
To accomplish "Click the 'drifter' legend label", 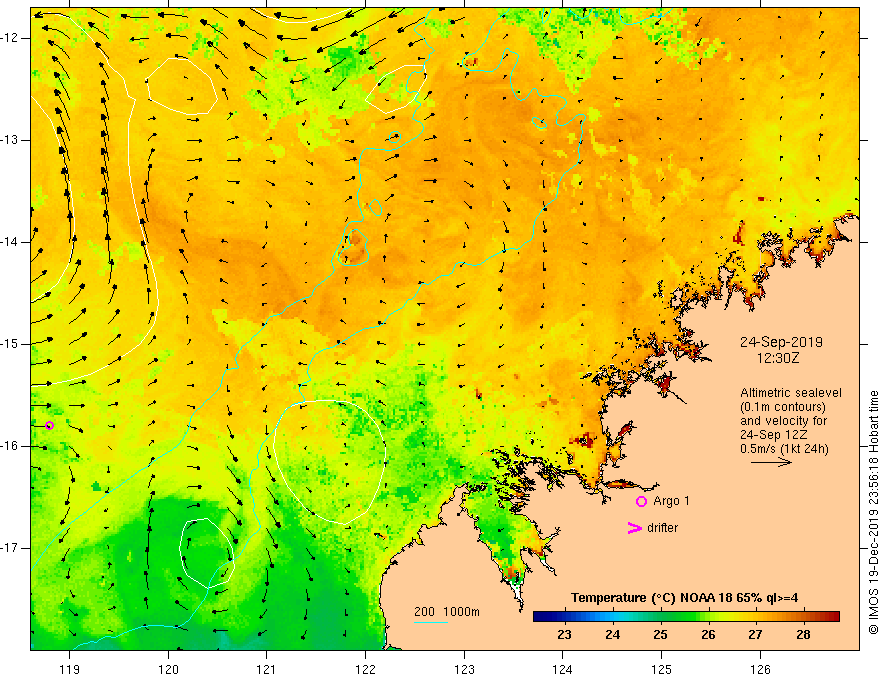I will tap(662, 528).
